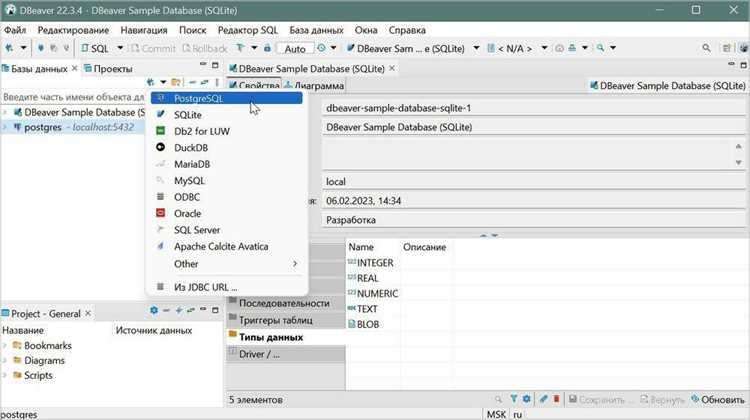Click the small search icon in bottom bar
Viewport: 750px width, 420px height.
pos(498,399)
